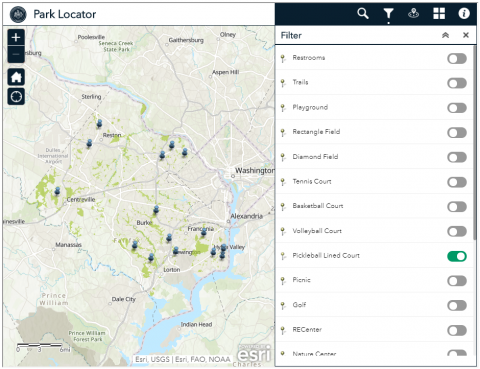Click the park pin near Centreville
This screenshot has height=369, width=480.
(x=57, y=191)
